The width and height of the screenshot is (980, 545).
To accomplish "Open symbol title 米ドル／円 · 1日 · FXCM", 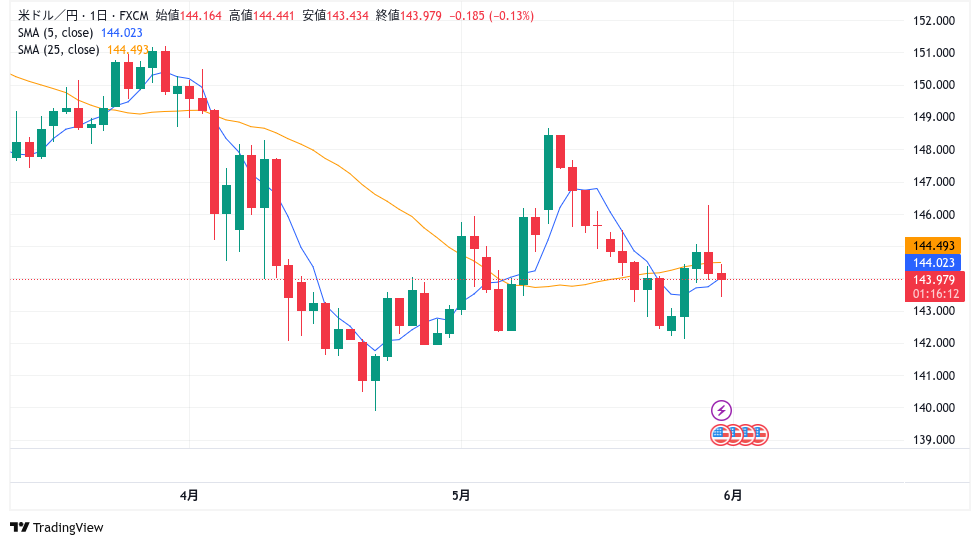I will tap(83, 16).
